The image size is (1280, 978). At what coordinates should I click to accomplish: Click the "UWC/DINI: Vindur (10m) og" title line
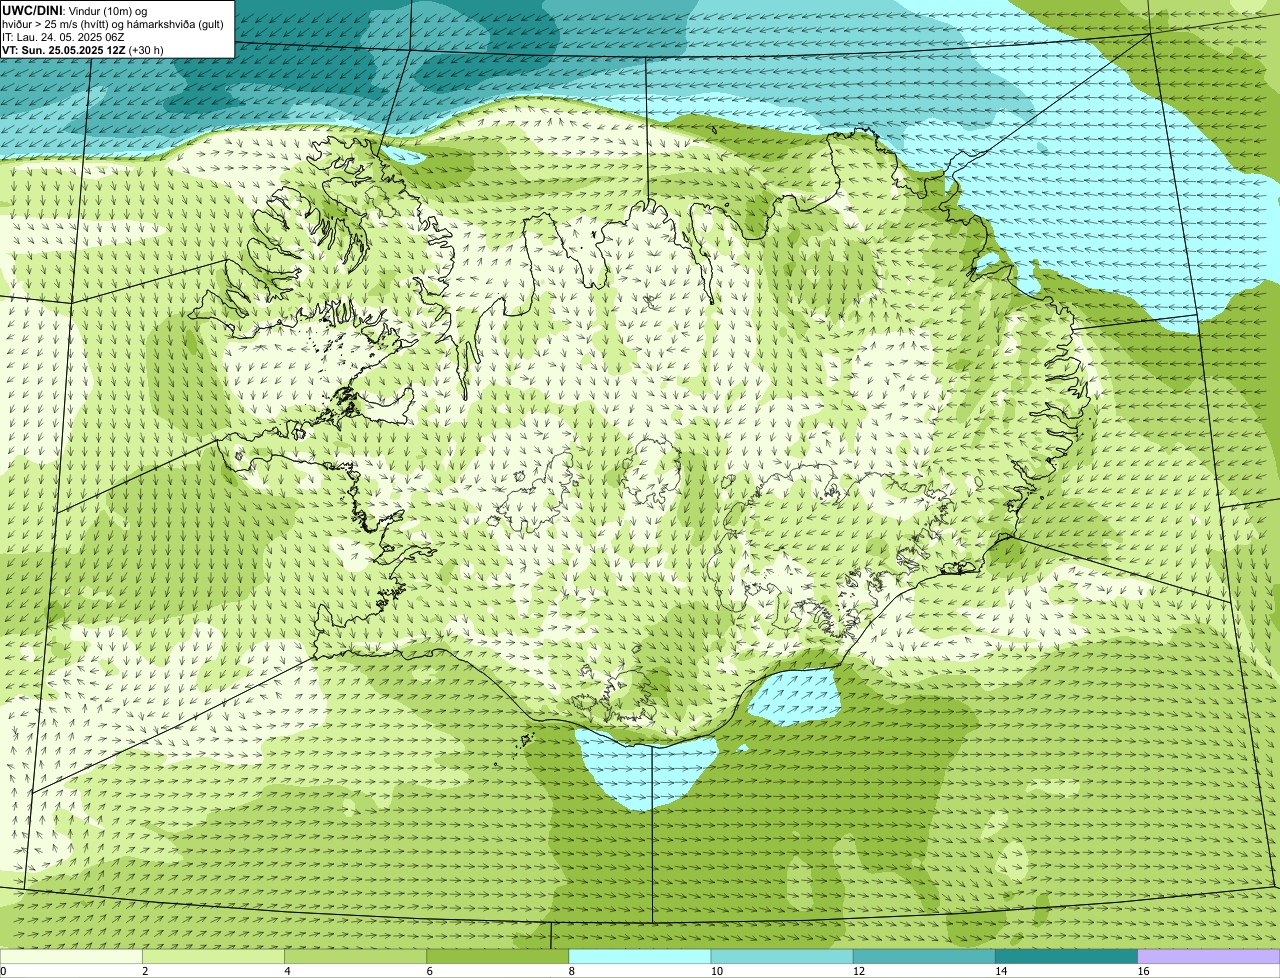coord(75,10)
